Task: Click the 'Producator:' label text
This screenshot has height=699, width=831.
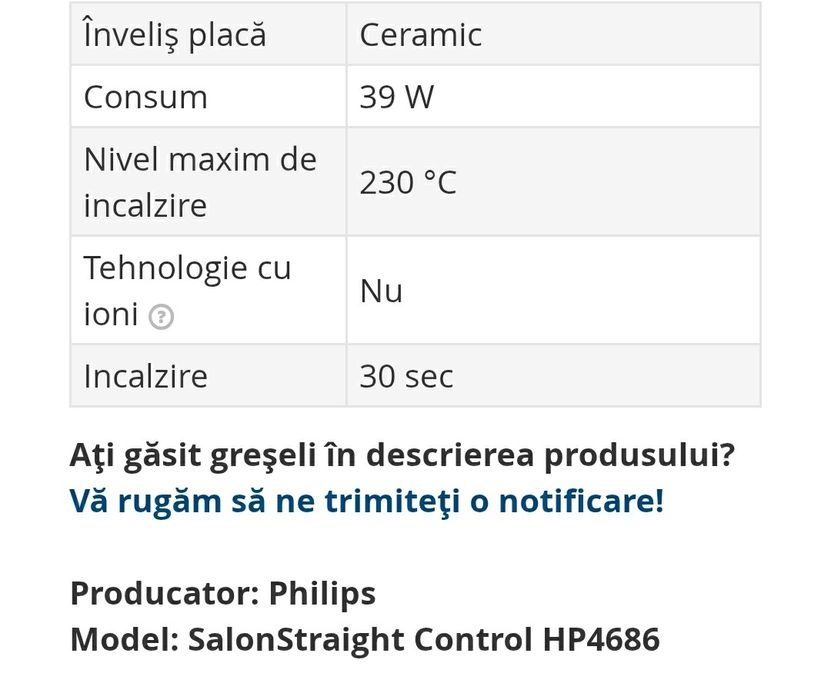Action: [x=164, y=593]
